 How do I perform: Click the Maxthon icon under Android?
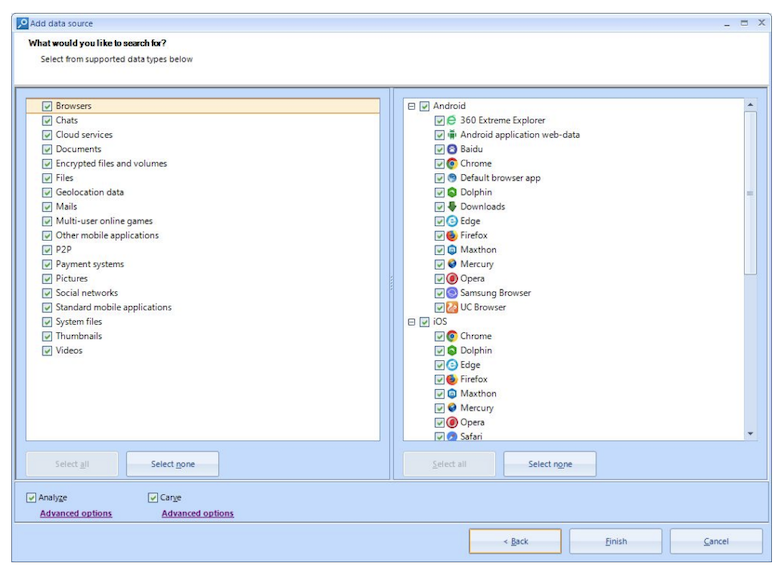pos(452,250)
